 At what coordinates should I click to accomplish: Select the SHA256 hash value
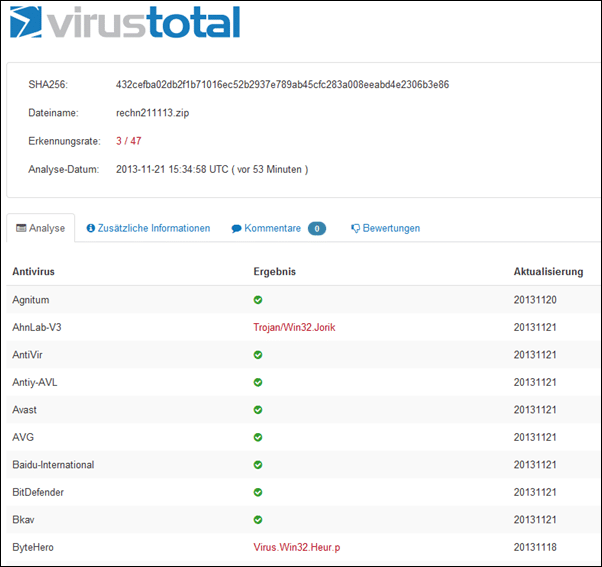pos(282,84)
